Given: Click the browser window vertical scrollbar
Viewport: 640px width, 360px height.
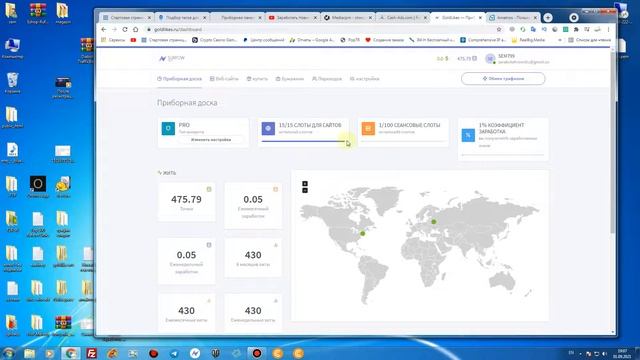Looking at the screenshot, I should pos(612,143).
